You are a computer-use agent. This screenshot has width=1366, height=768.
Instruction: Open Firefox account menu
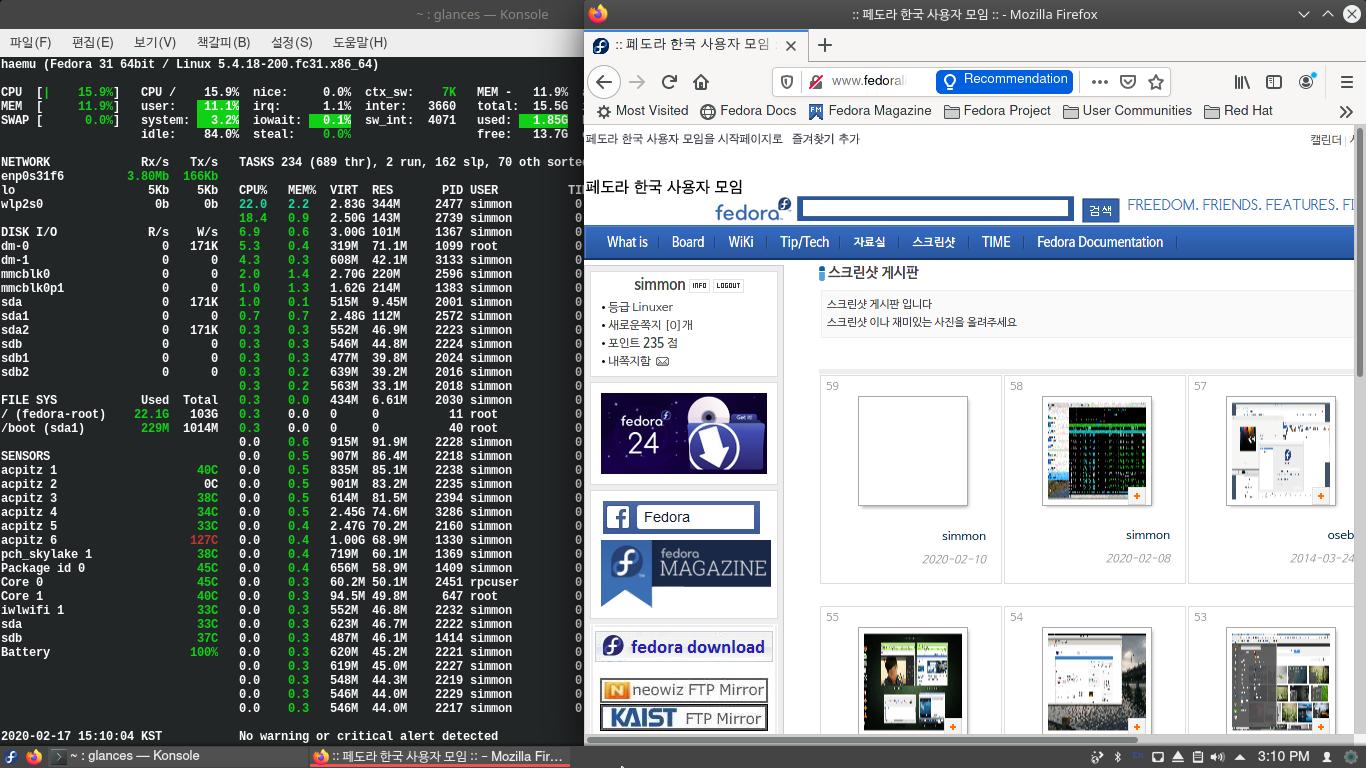(1306, 82)
